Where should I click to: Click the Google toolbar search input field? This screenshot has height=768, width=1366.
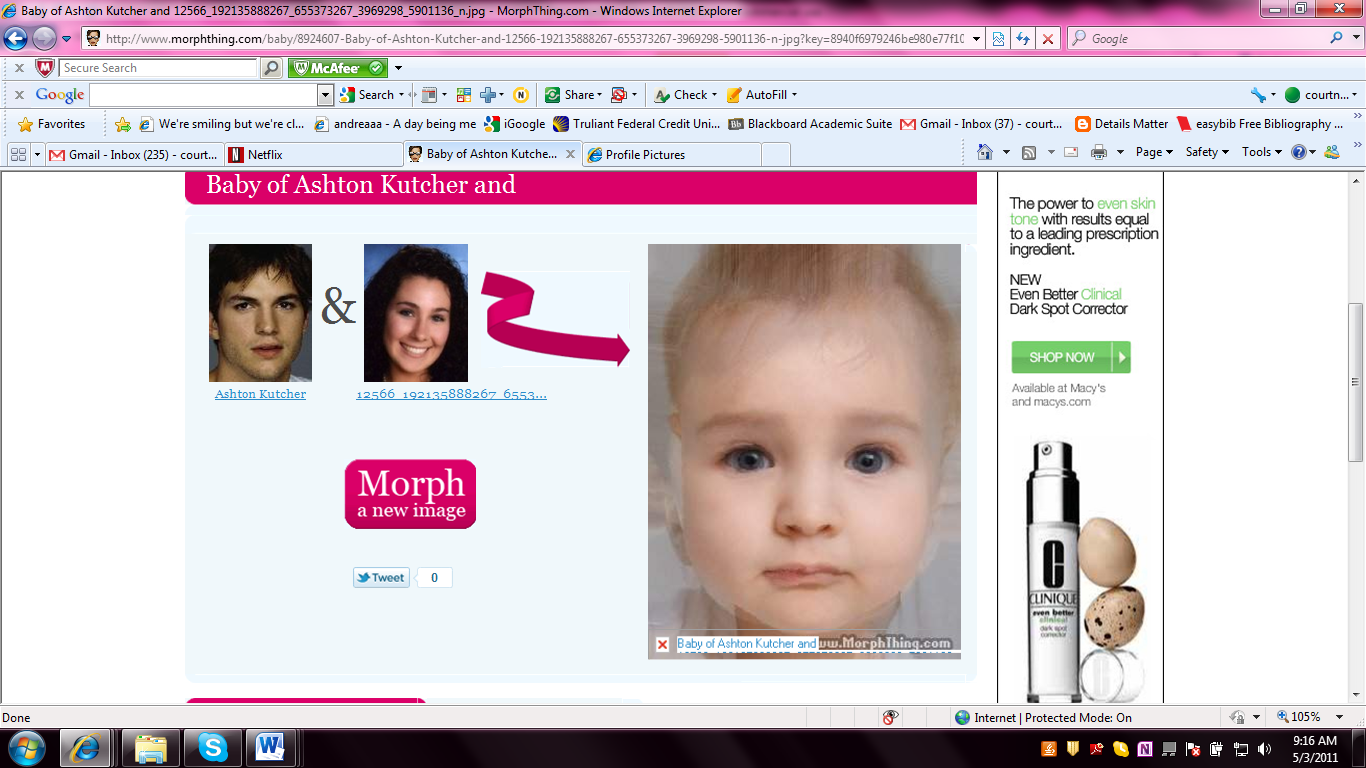(204, 95)
